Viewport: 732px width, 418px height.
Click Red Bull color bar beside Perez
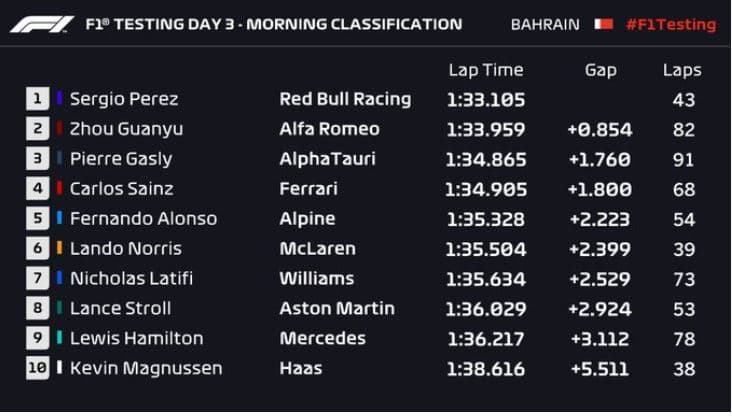tap(59, 98)
